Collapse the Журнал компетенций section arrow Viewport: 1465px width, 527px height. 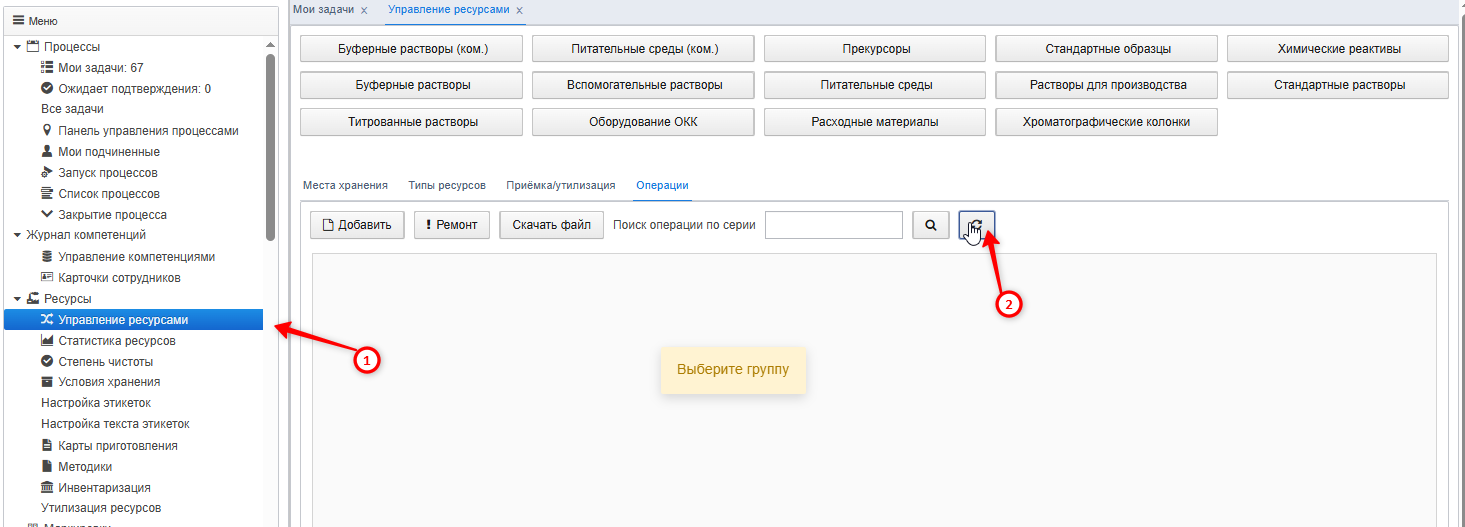(17, 236)
